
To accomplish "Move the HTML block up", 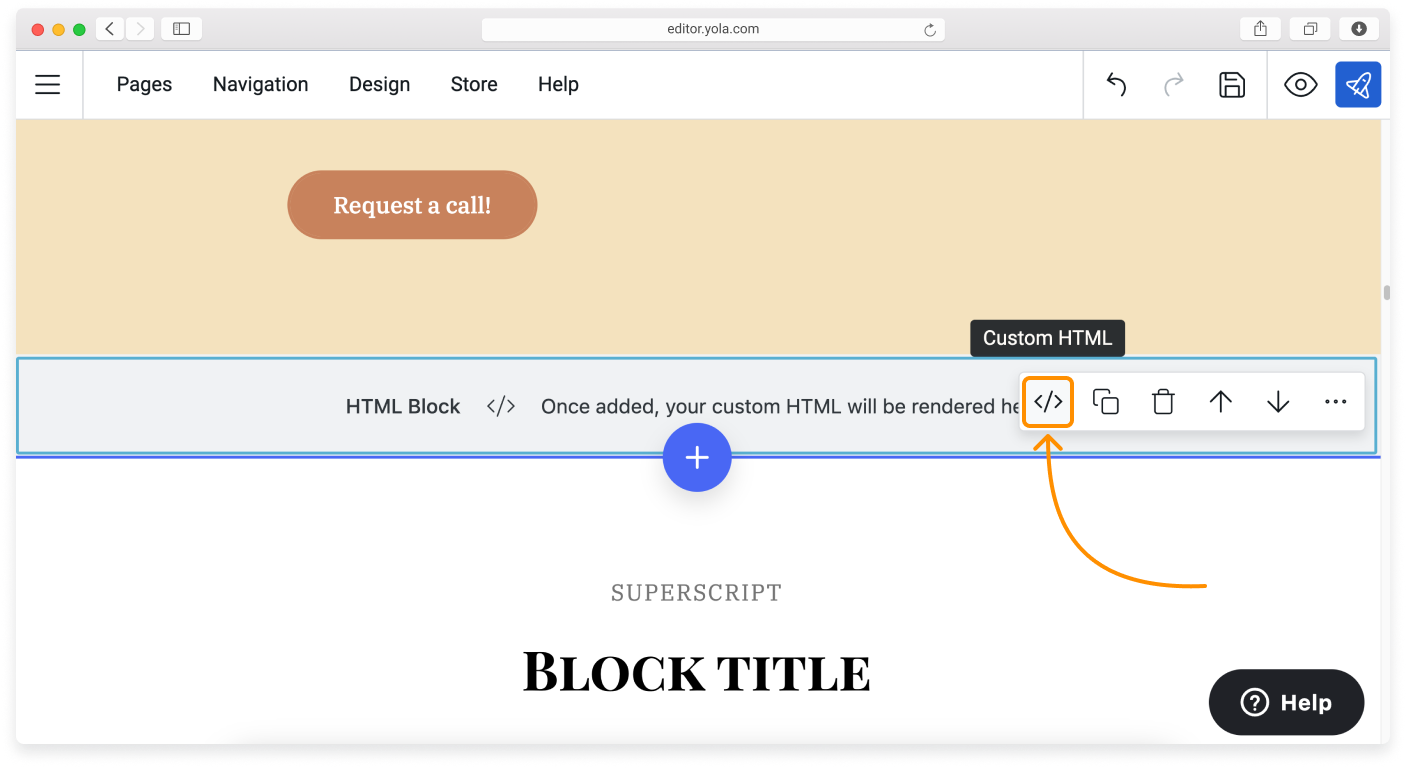I will 1220,402.
